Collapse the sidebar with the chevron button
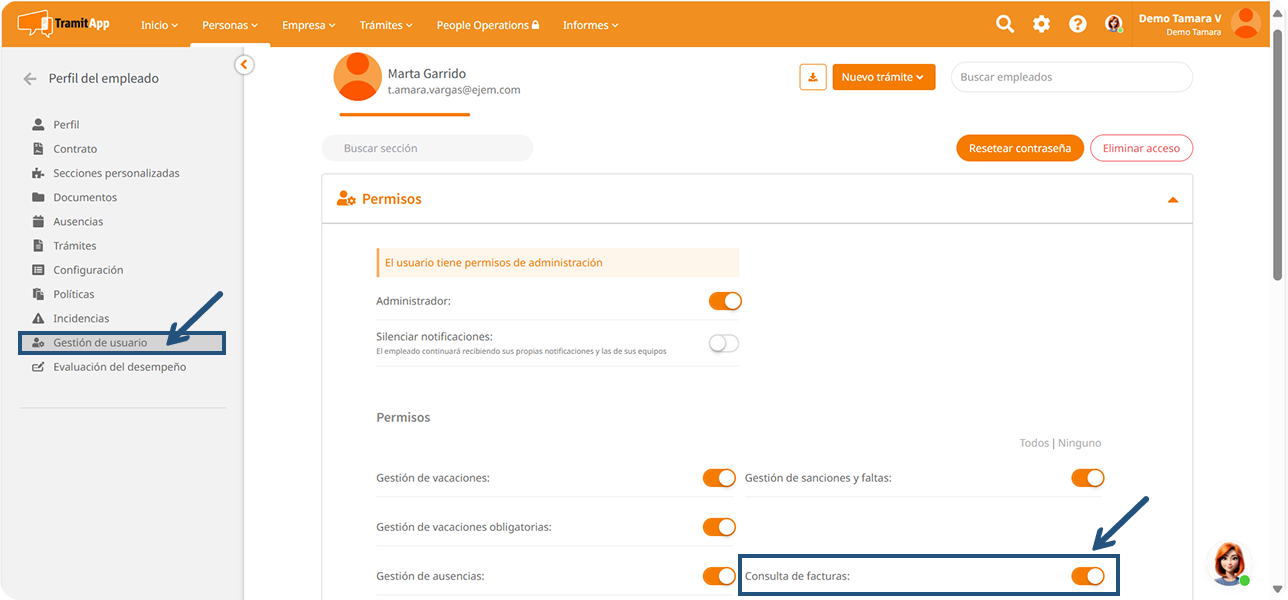Image resolution: width=1288 pixels, height=600 pixels. tap(244, 65)
